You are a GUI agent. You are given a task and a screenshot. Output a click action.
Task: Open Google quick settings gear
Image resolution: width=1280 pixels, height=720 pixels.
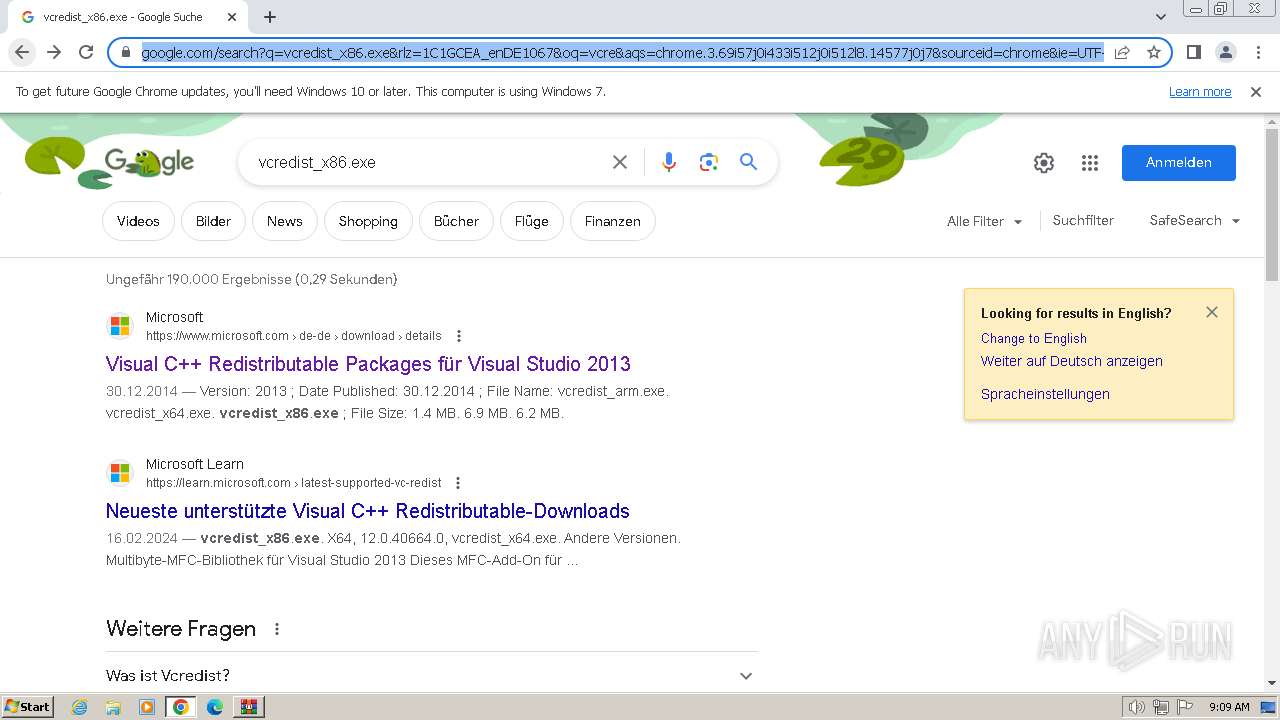pyautogui.click(x=1044, y=163)
